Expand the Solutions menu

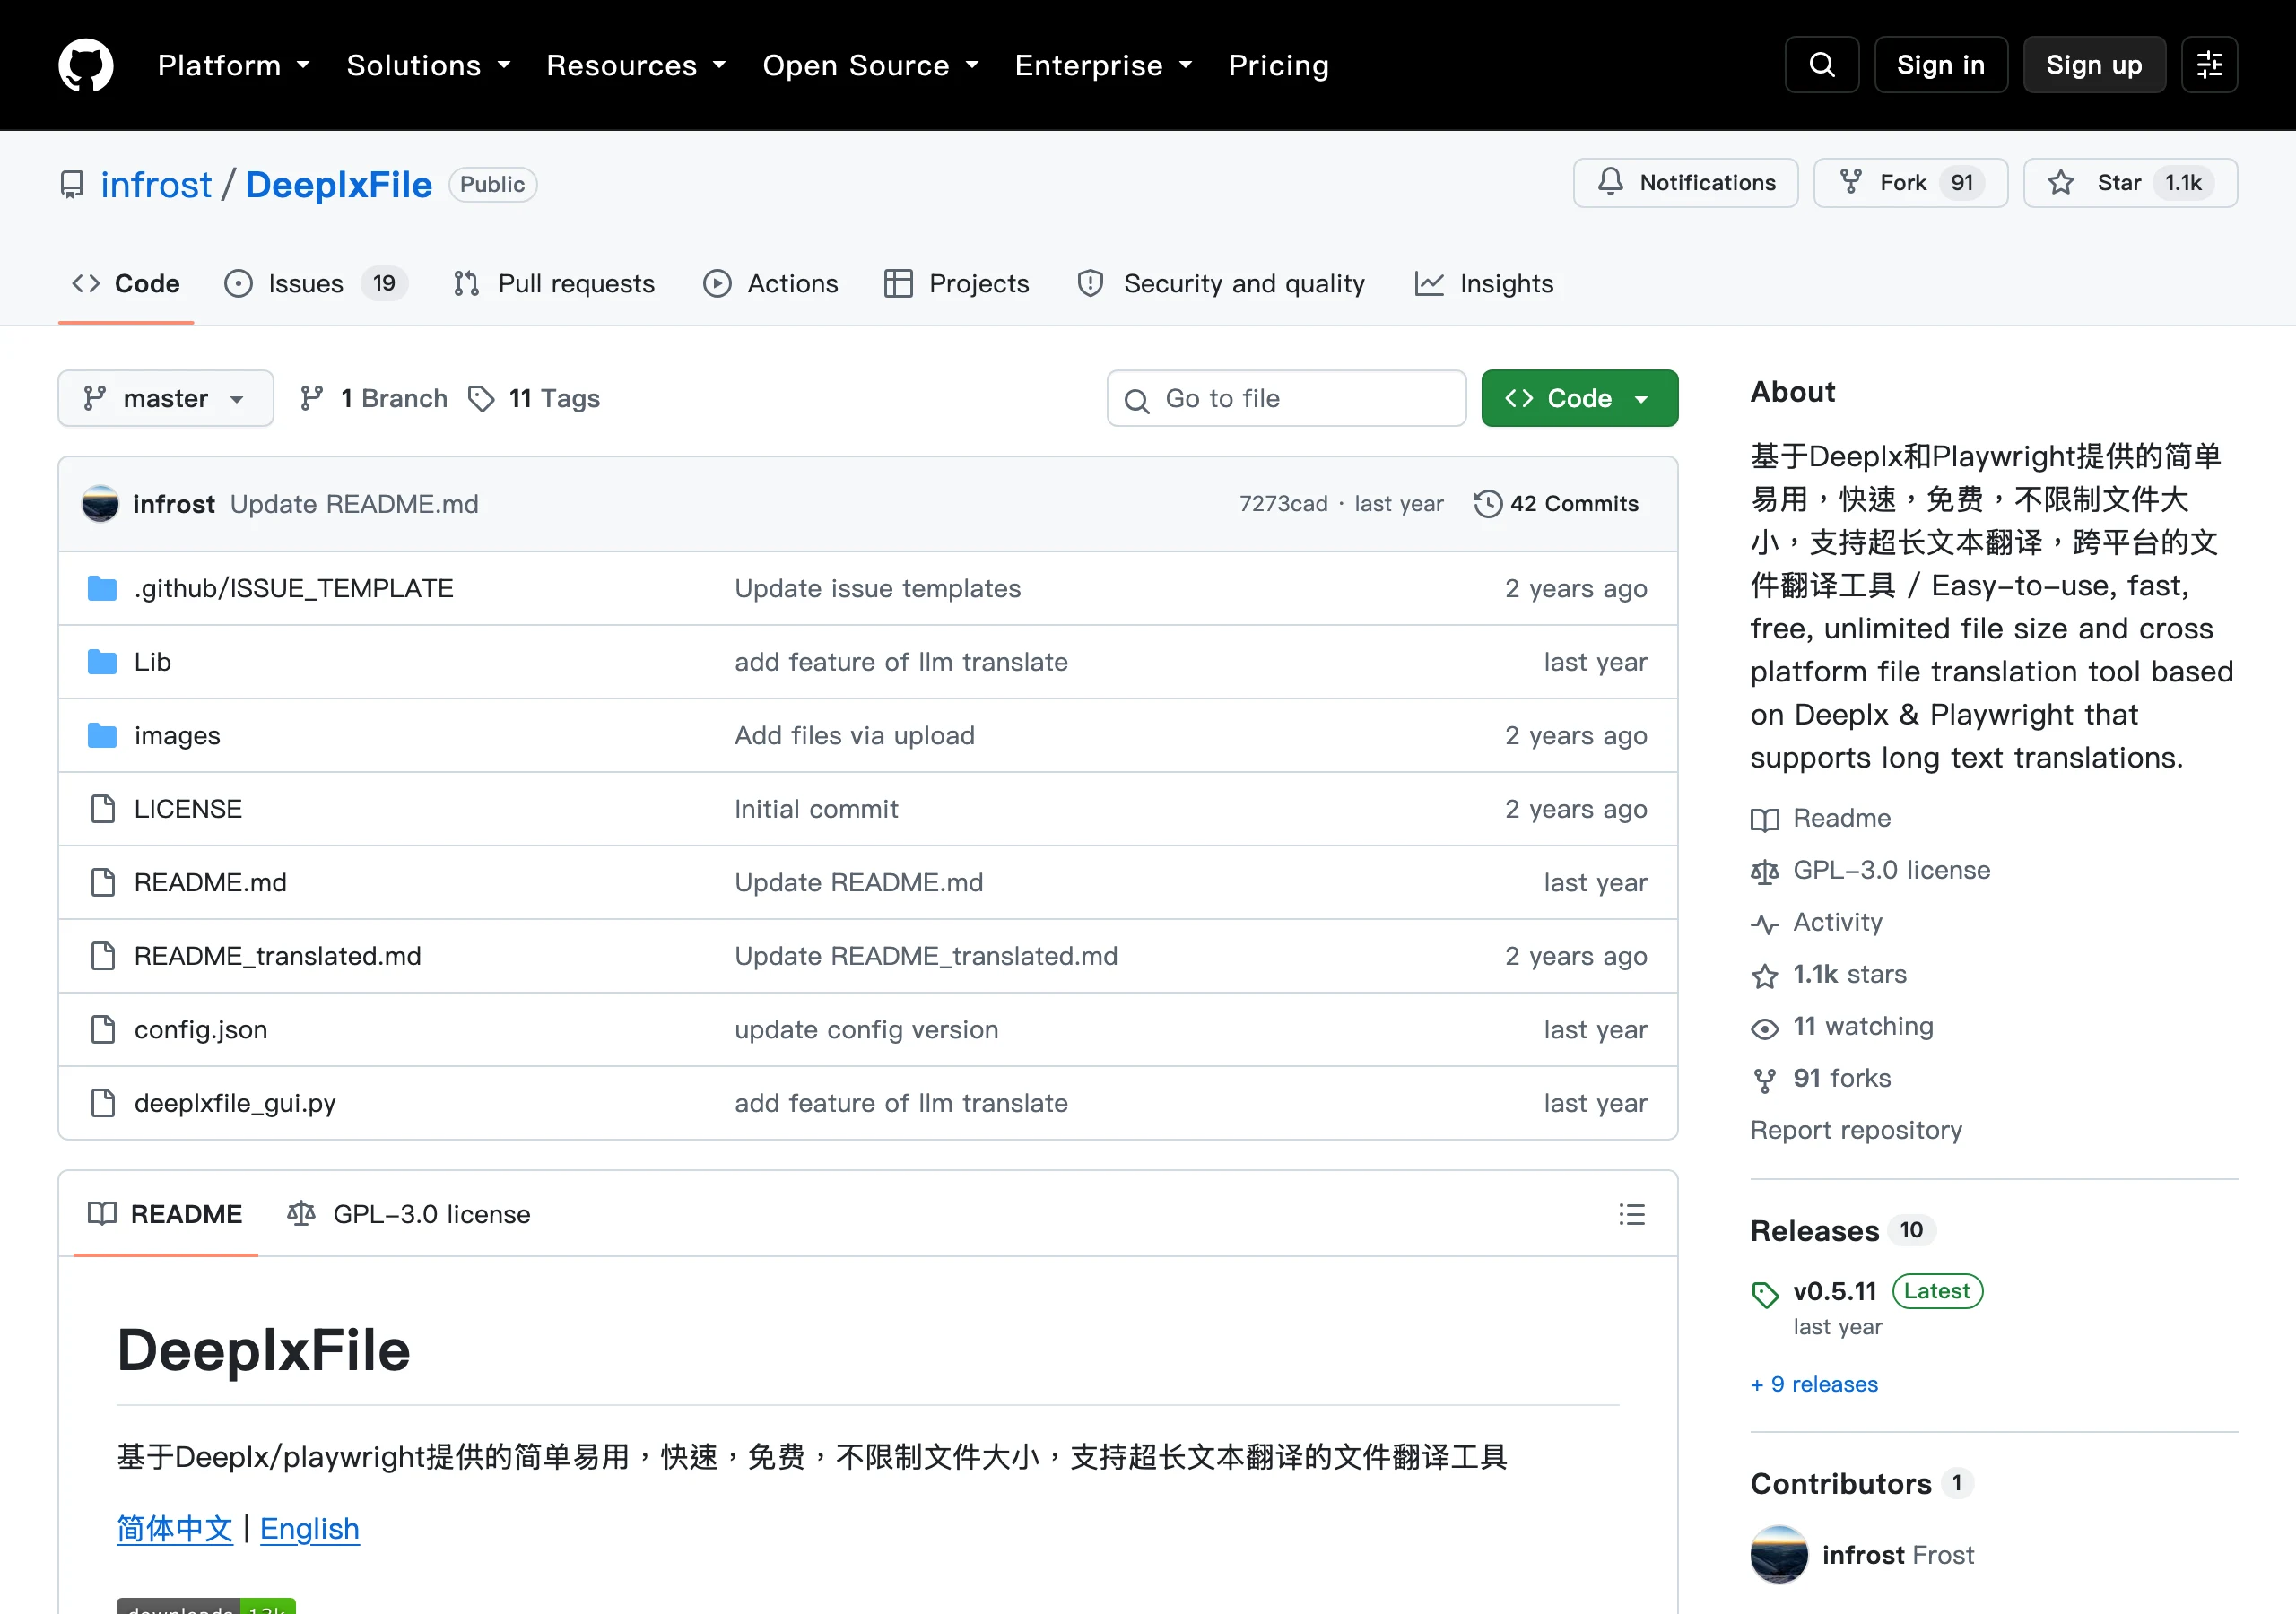pos(429,65)
